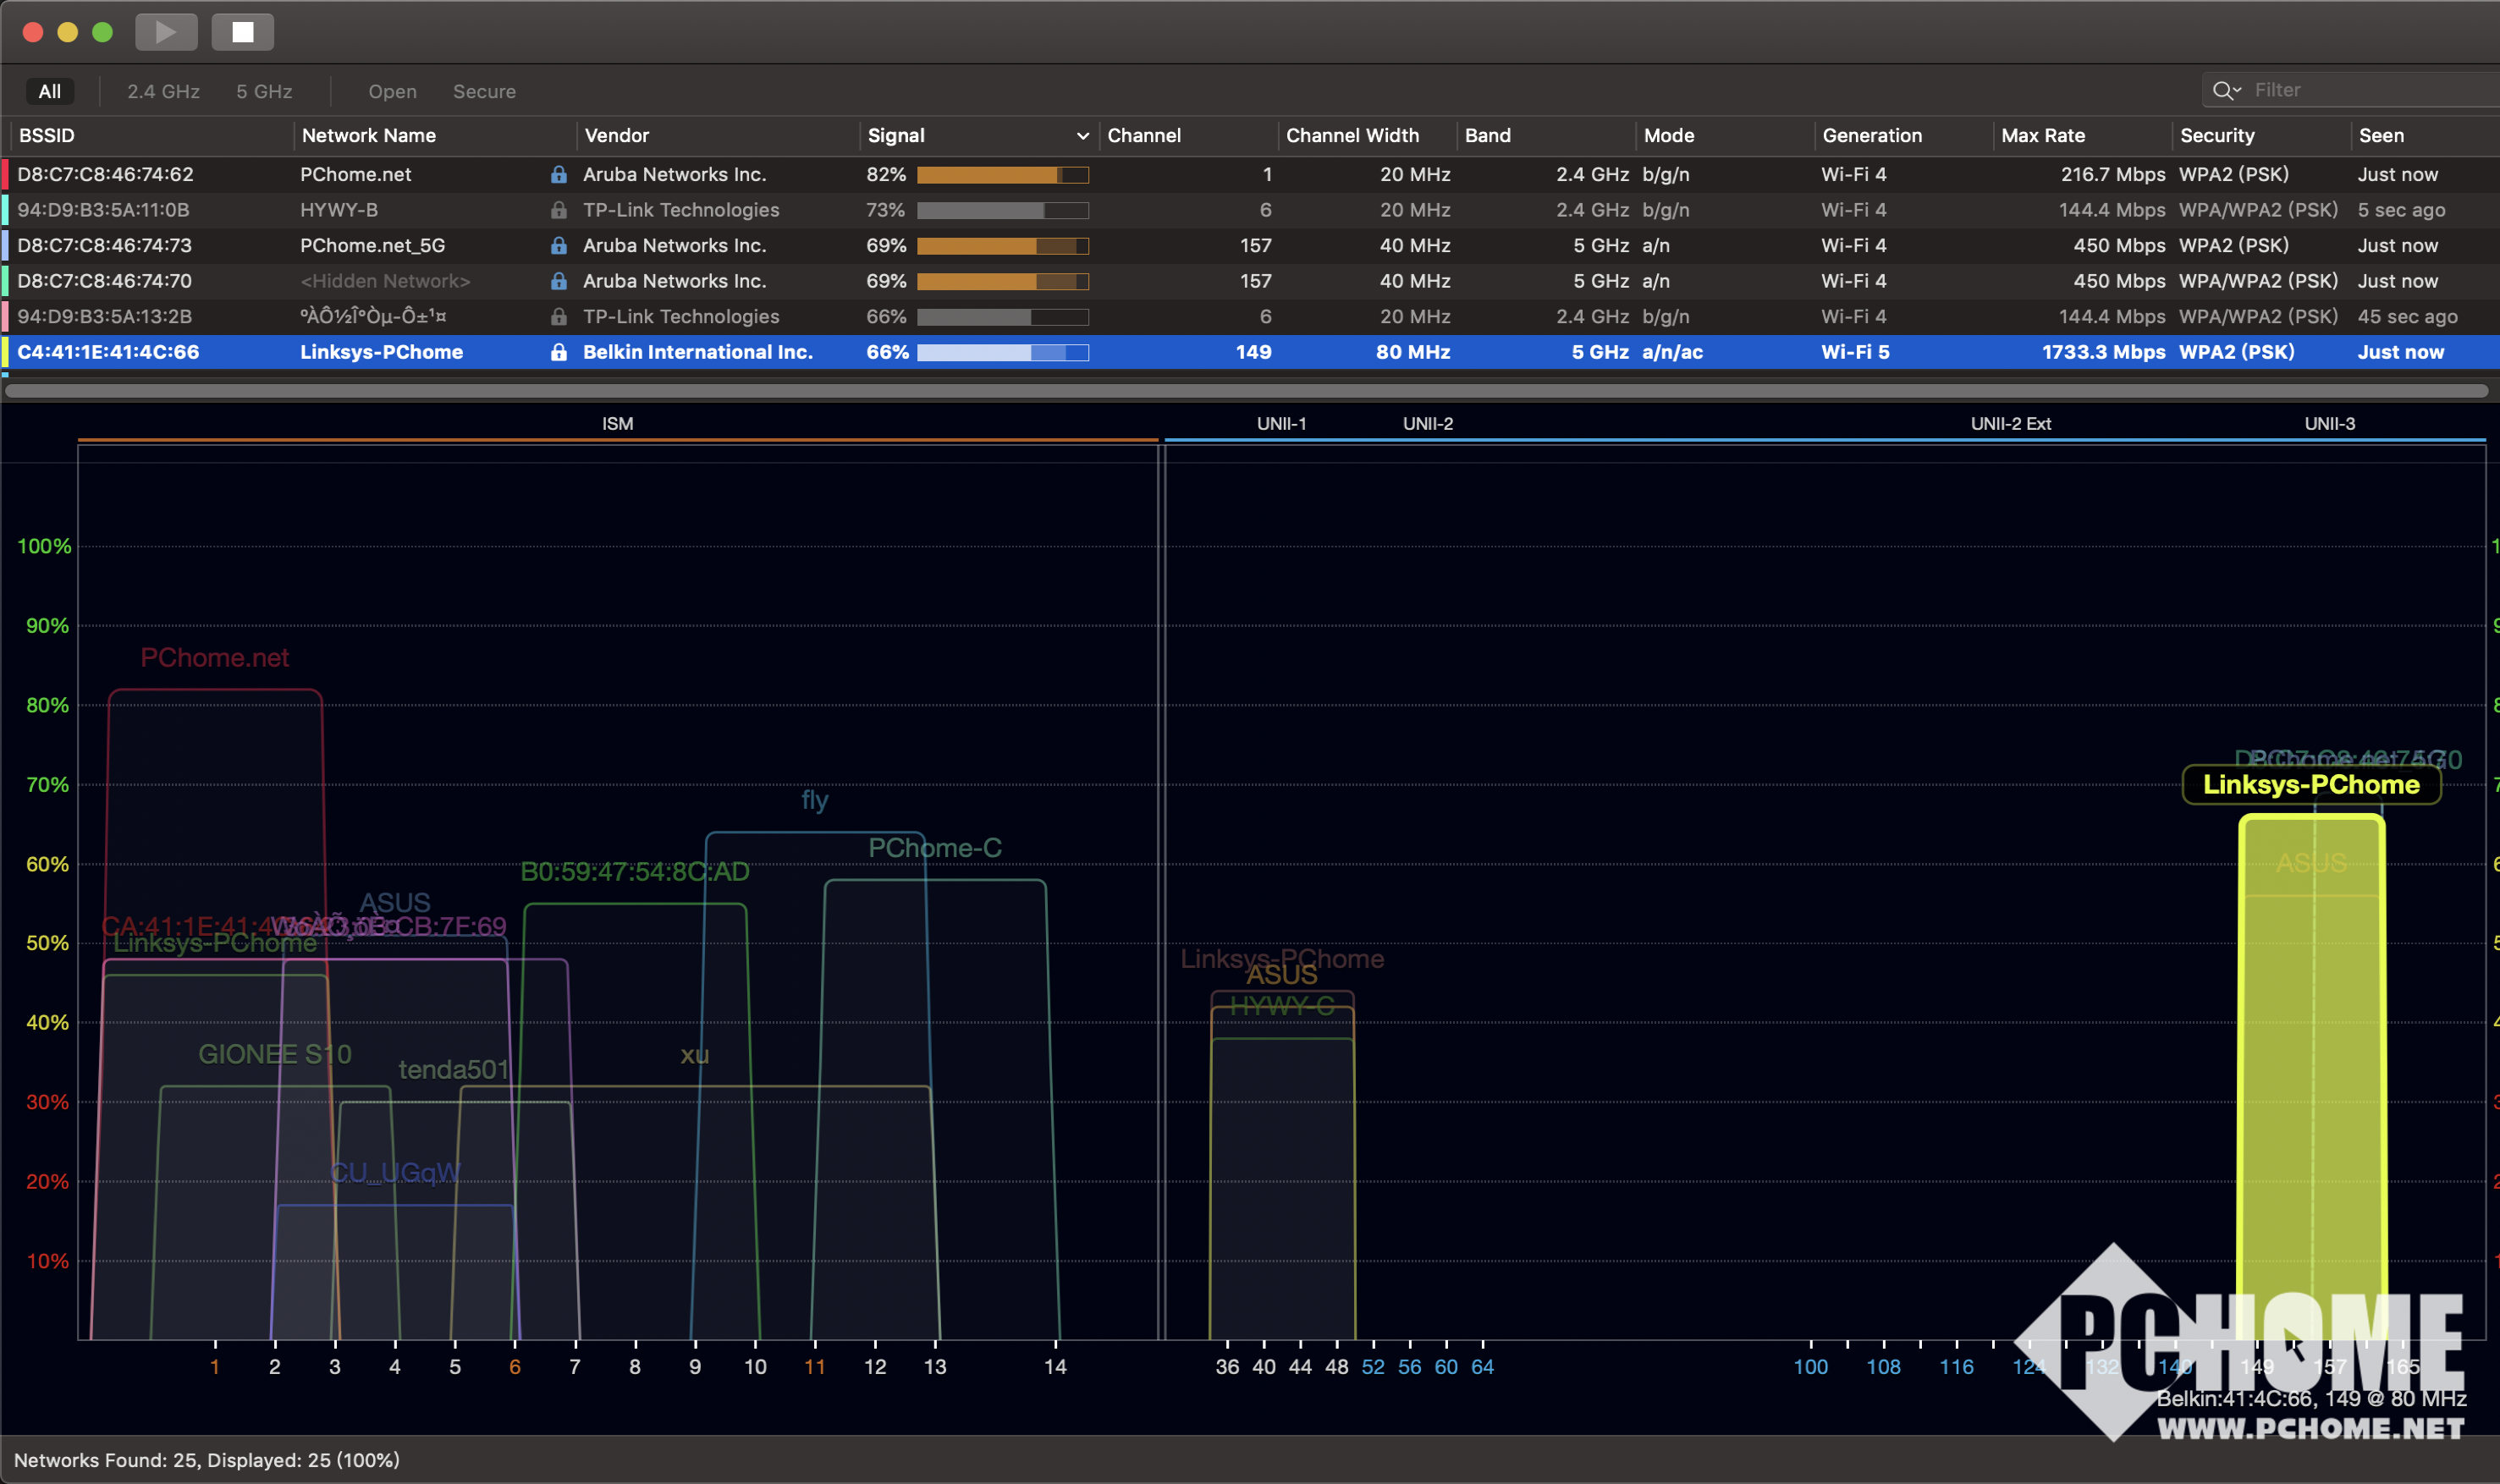Click the lock icon on PChome.net_5G row
Viewport: 2500px width, 1484px height.
(x=559, y=245)
